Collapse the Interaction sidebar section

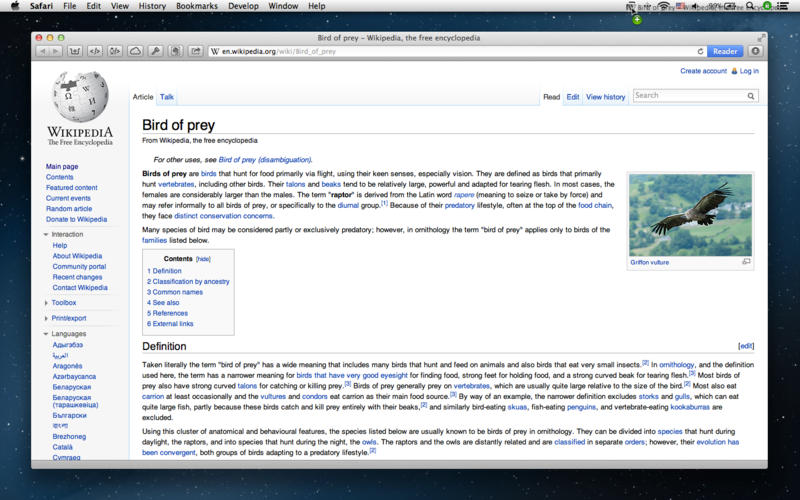click(46, 235)
